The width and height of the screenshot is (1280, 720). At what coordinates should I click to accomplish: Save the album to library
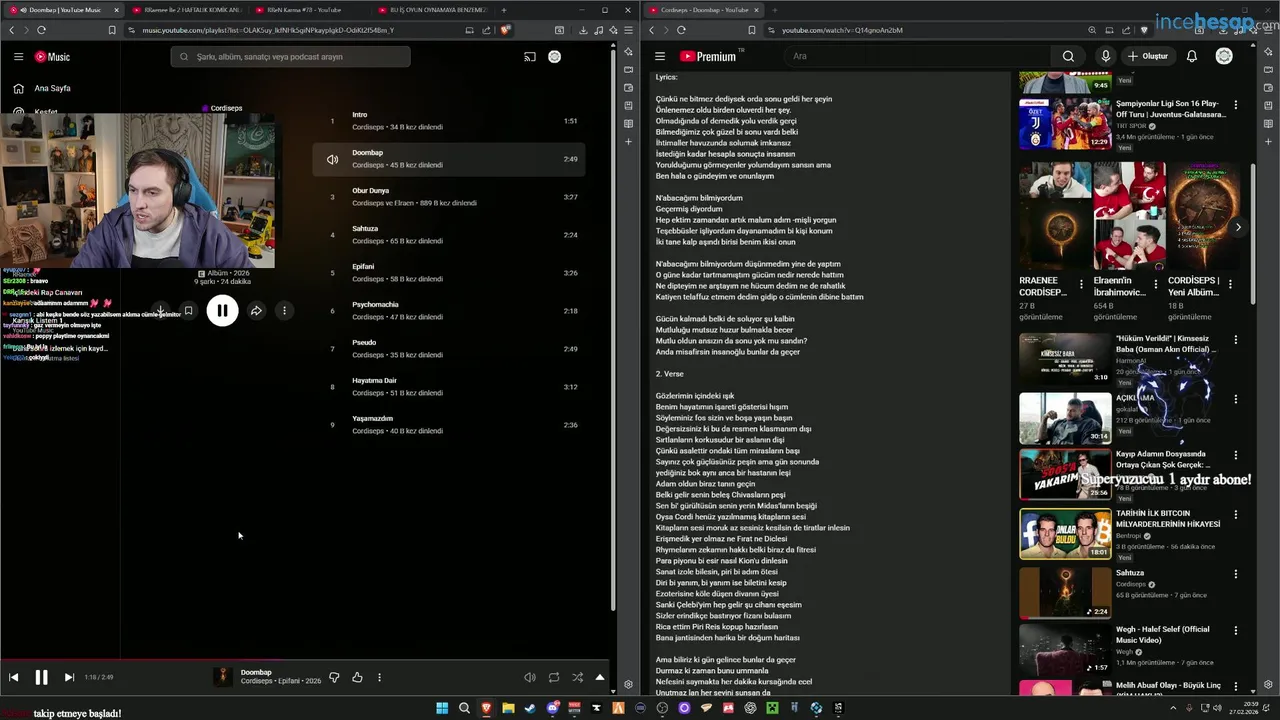click(x=188, y=311)
